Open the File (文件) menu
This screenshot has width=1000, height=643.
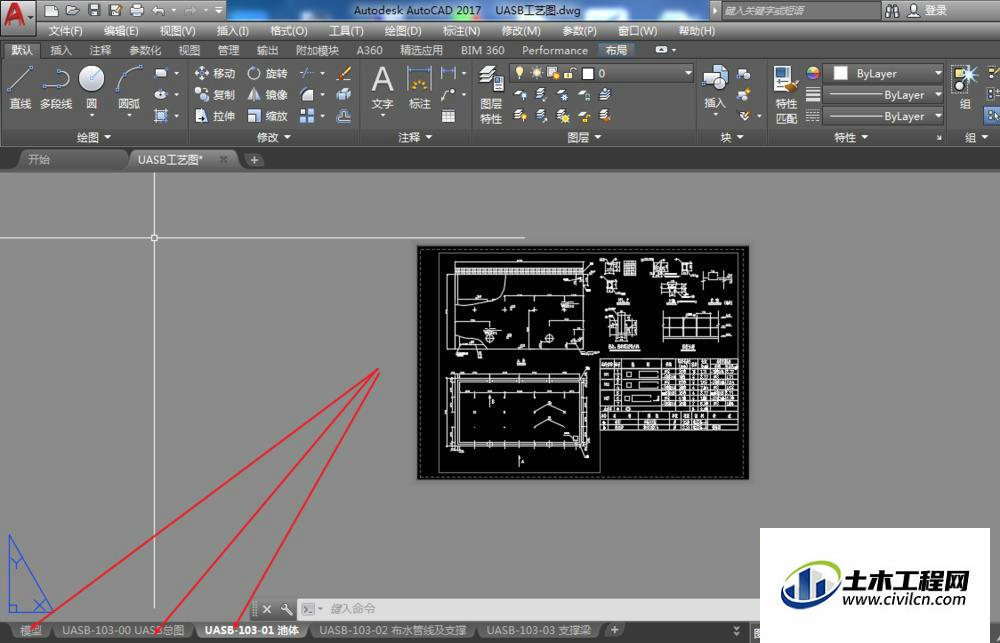pyautogui.click(x=65, y=31)
